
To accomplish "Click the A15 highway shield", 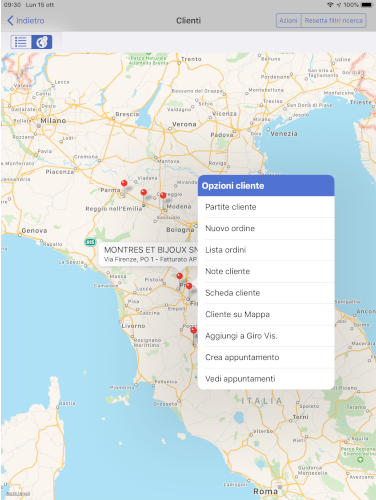I will 90,242.
